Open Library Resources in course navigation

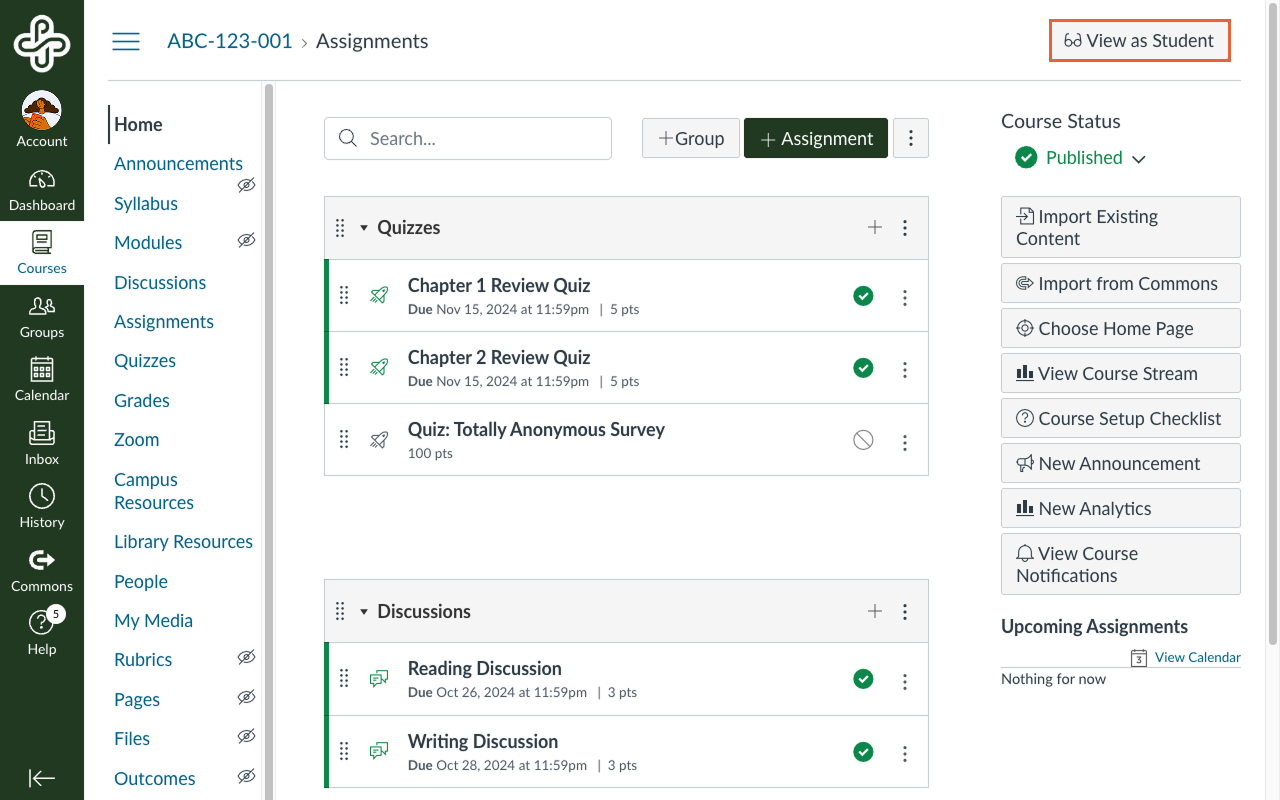tap(183, 541)
